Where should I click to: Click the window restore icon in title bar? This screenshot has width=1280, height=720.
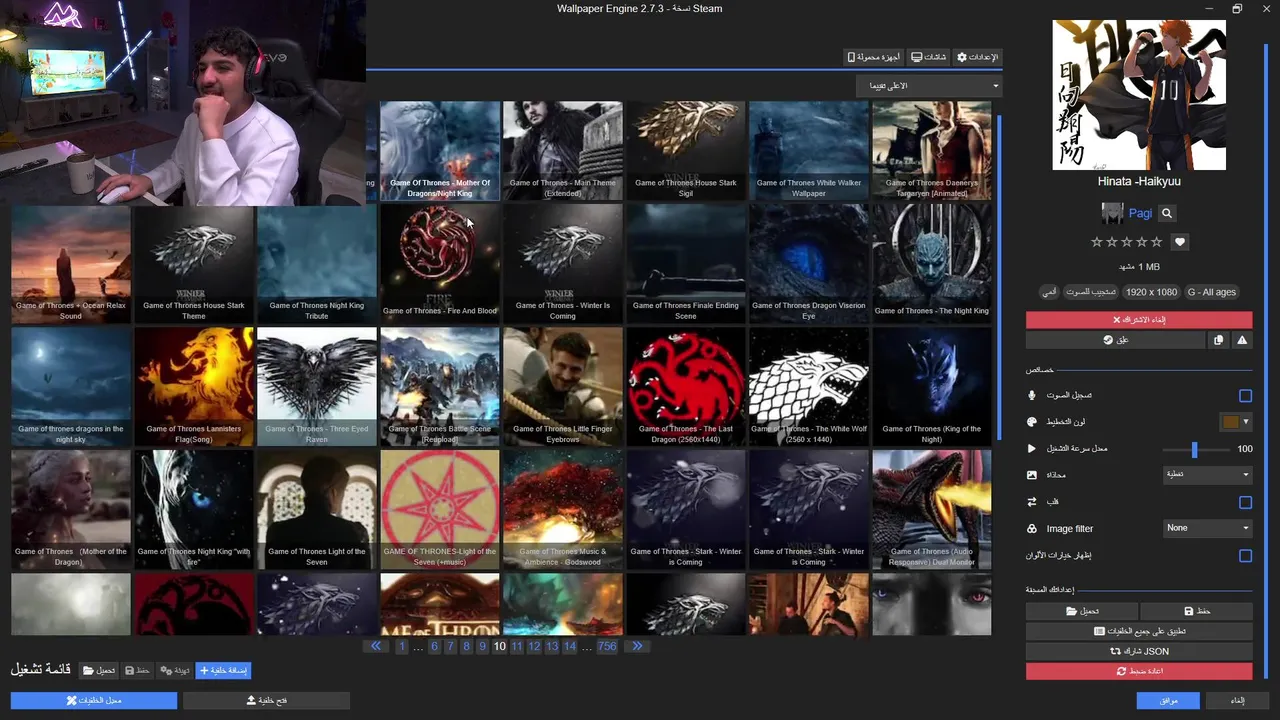1237,9
